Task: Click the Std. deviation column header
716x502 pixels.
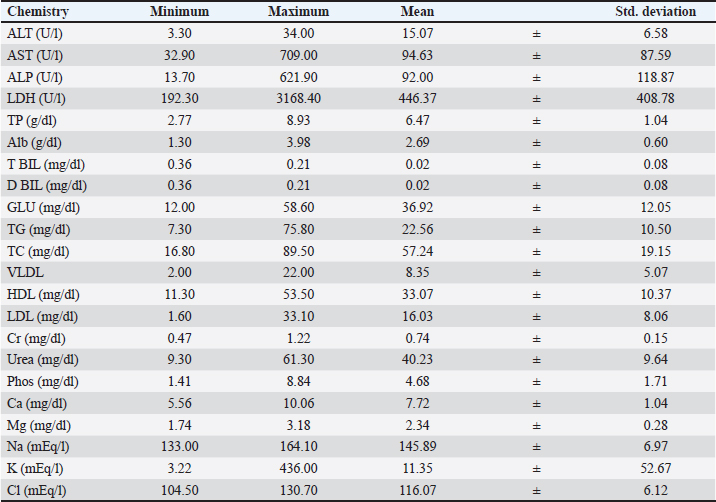Action: click(x=655, y=11)
